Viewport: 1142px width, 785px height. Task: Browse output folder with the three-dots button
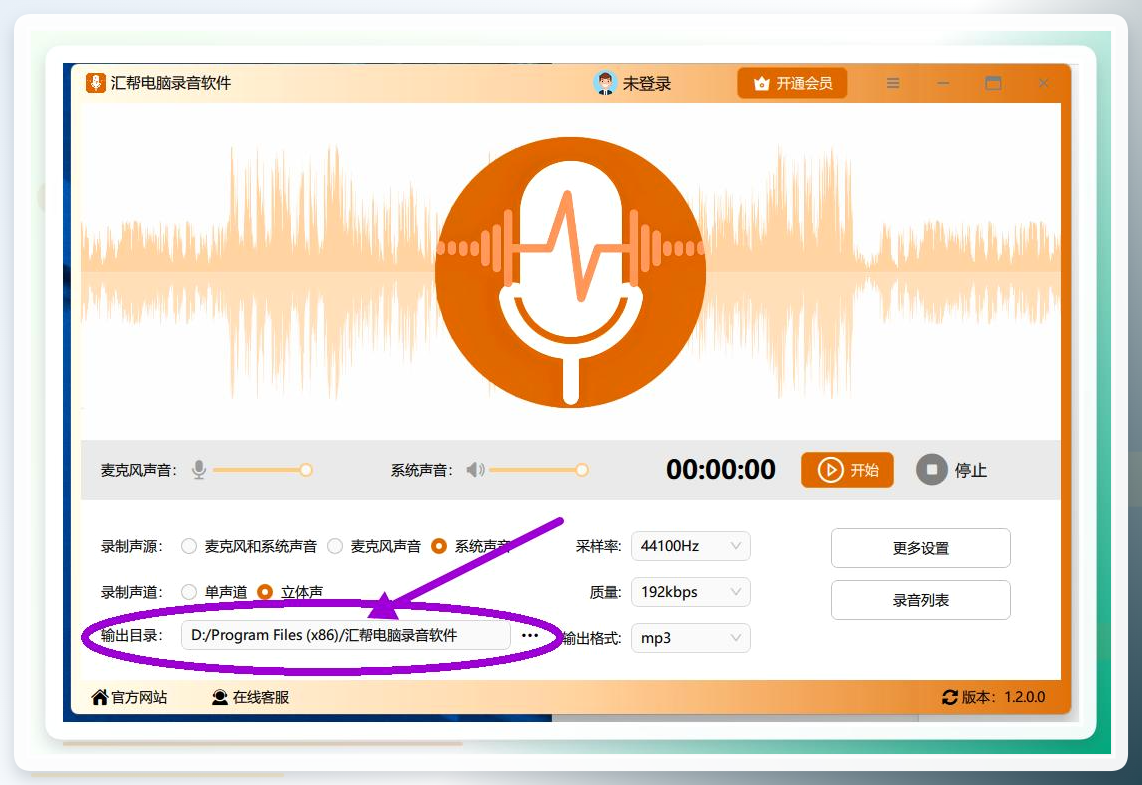tap(530, 635)
